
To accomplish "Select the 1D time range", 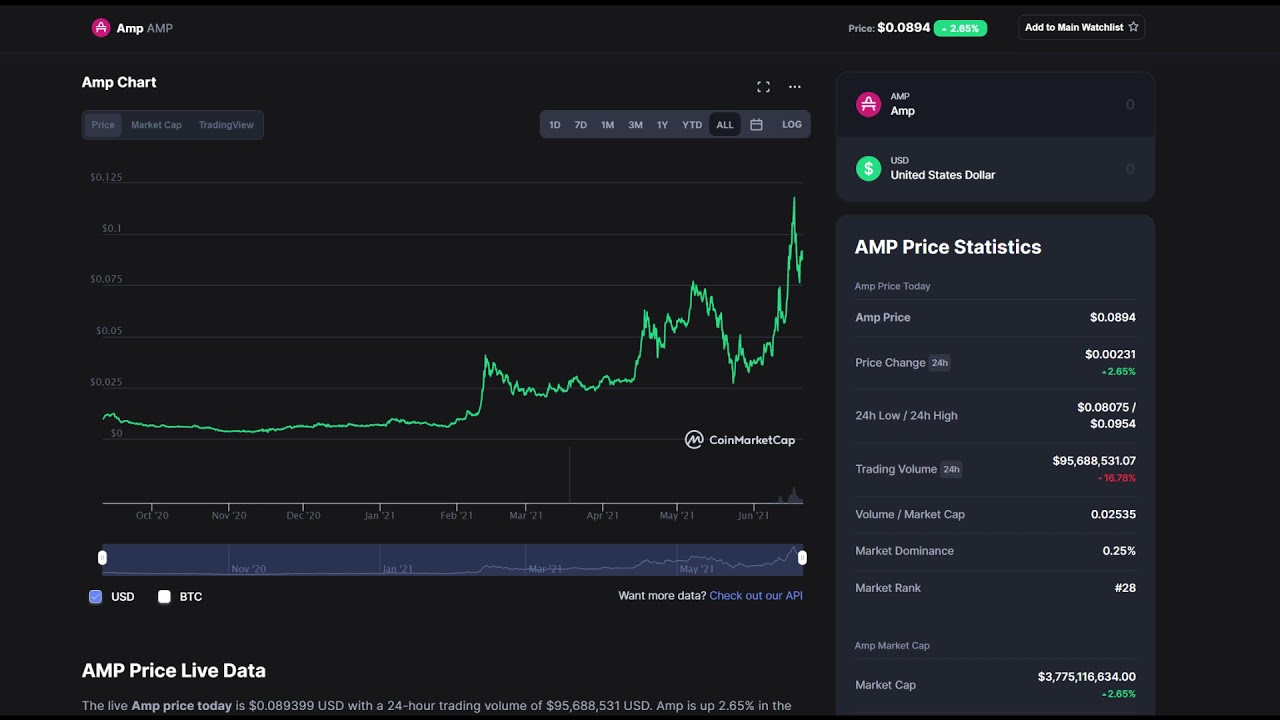I will (x=555, y=125).
